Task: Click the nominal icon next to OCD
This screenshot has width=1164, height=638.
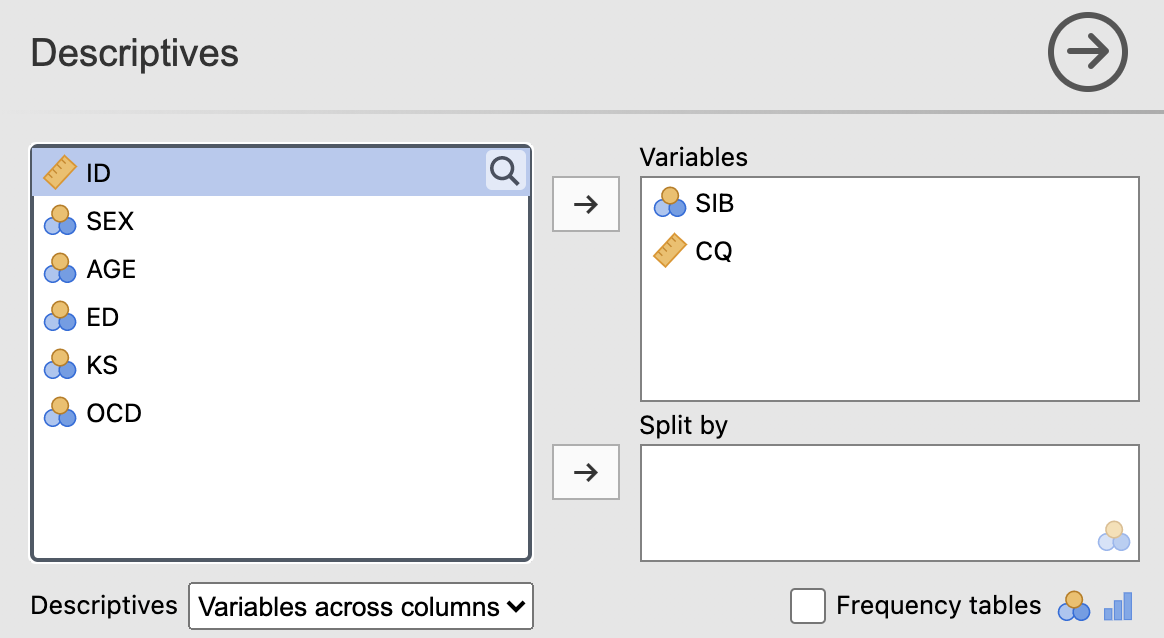Action: pyautogui.click(x=59, y=412)
